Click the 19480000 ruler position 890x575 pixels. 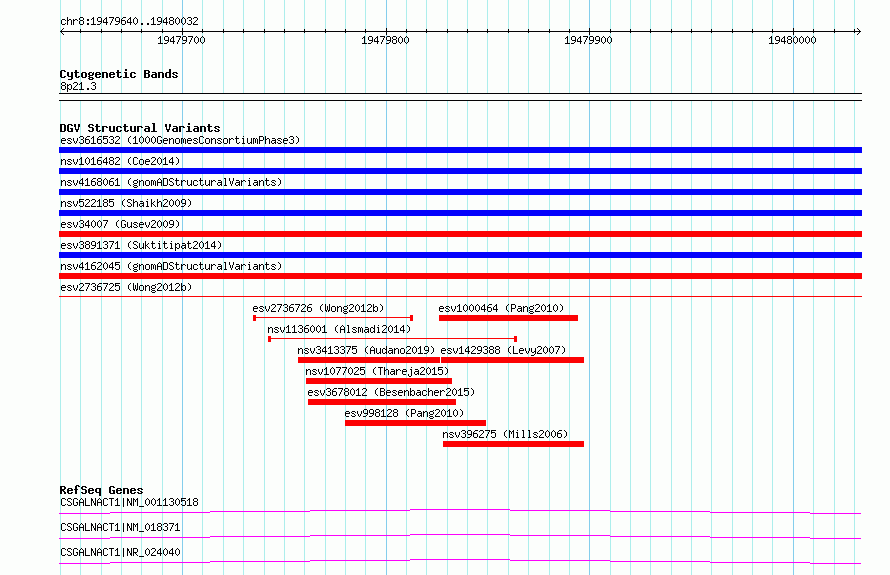792,40
